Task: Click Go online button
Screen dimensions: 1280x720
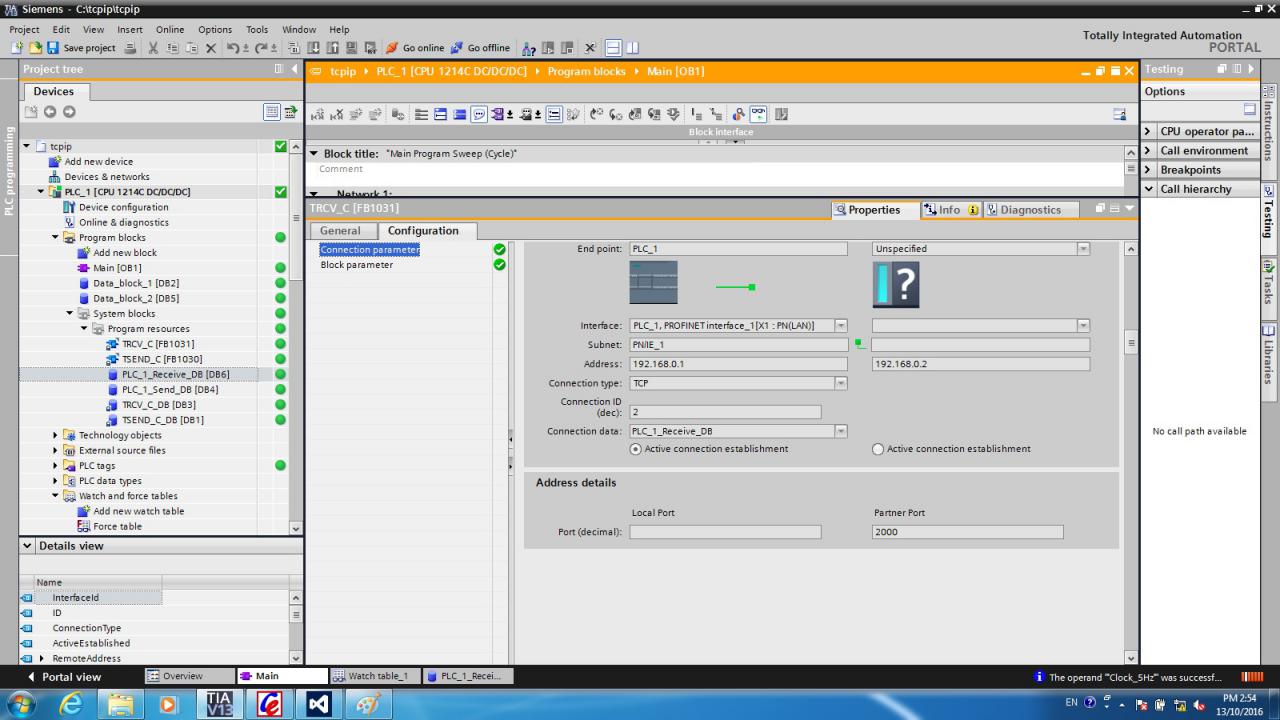Action: click(415, 48)
